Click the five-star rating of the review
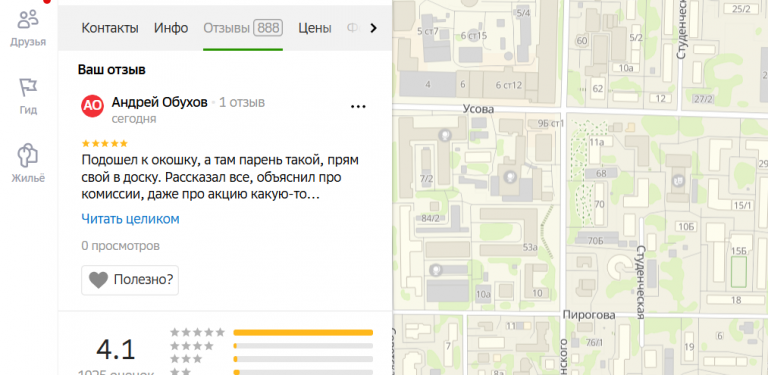 pyautogui.click(x=105, y=143)
